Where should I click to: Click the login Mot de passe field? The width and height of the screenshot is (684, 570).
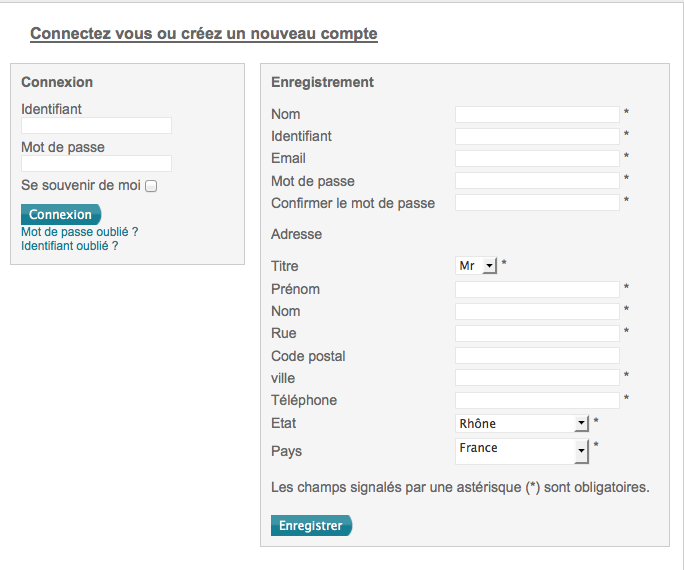96,164
